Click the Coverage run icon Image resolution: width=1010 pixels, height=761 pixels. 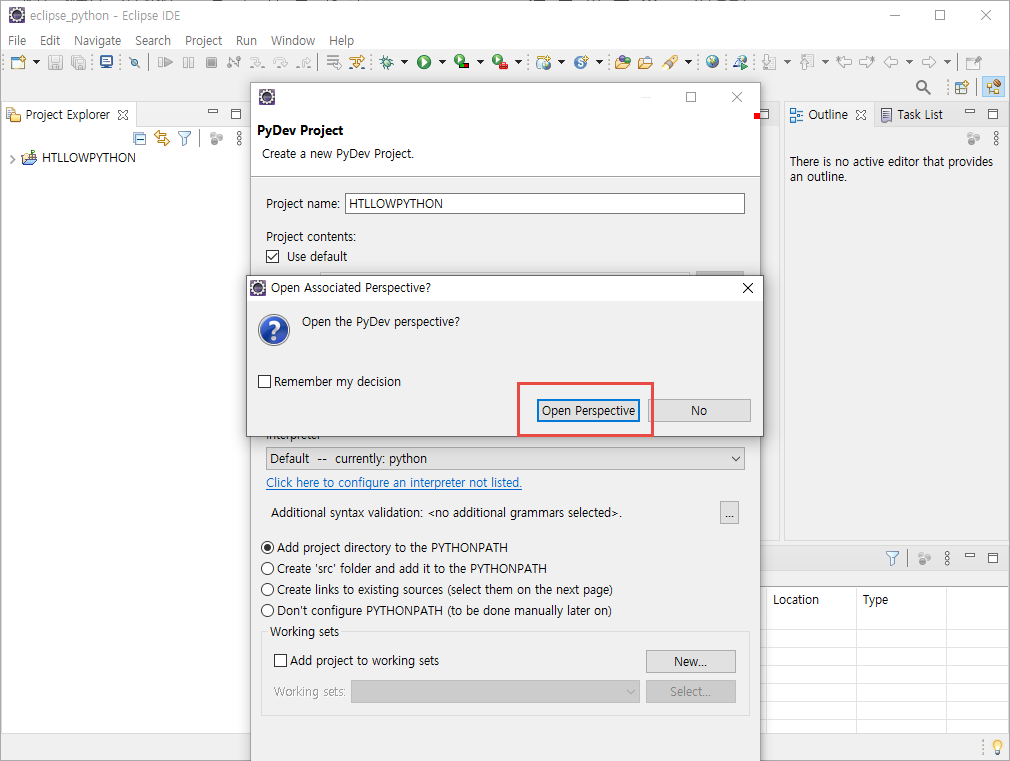click(x=461, y=62)
